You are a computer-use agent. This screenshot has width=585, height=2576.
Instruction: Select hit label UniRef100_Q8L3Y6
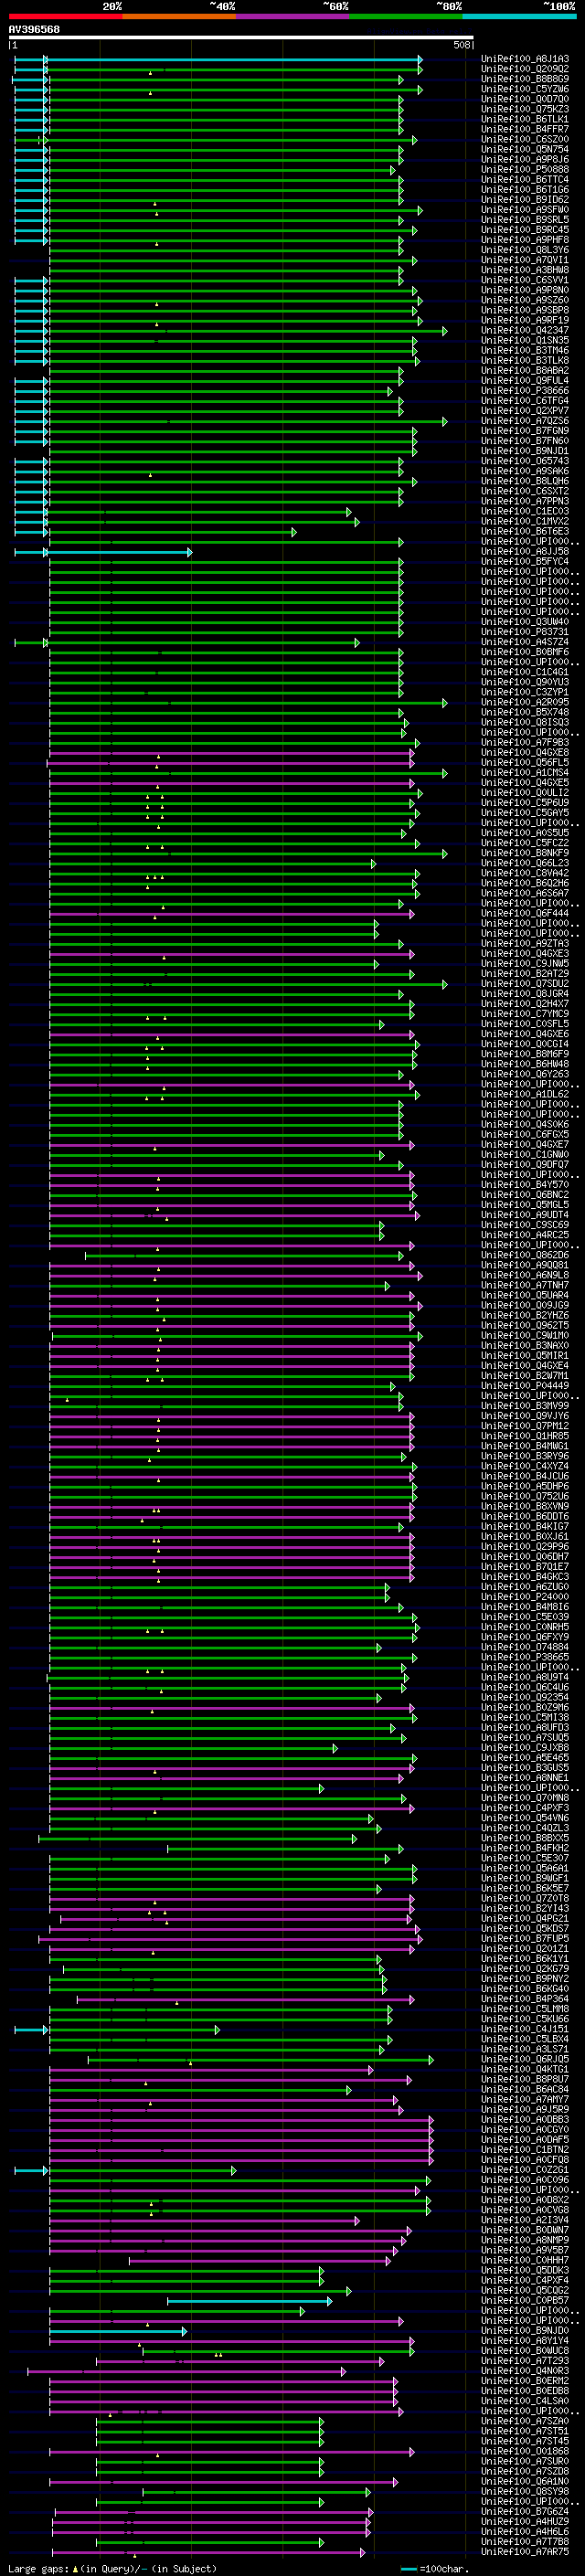525,250
